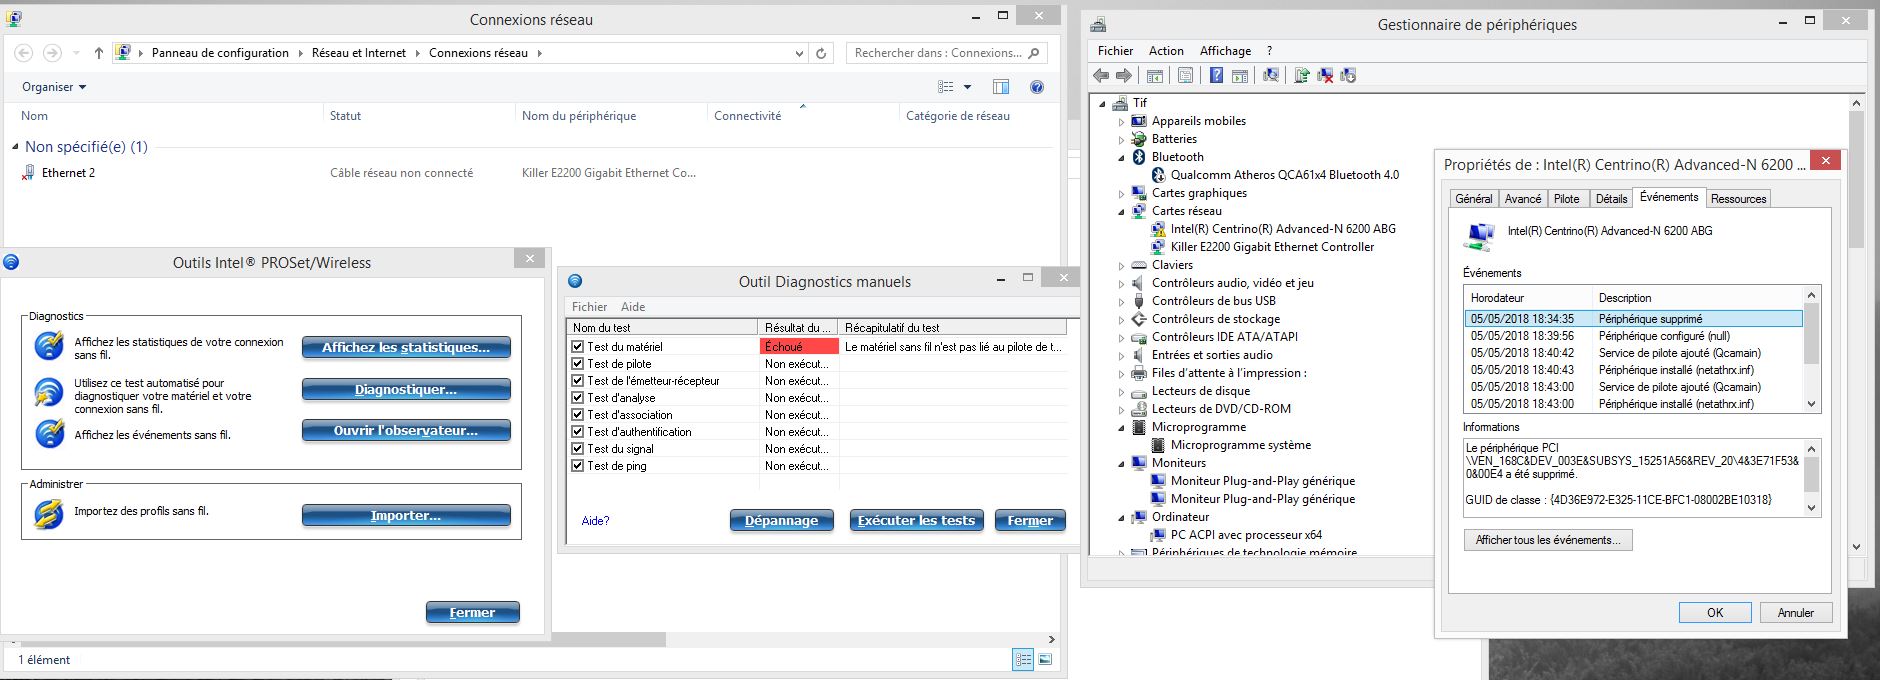Expand Claviers node
The image size is (1880, 680).
tap(1121, 266)
